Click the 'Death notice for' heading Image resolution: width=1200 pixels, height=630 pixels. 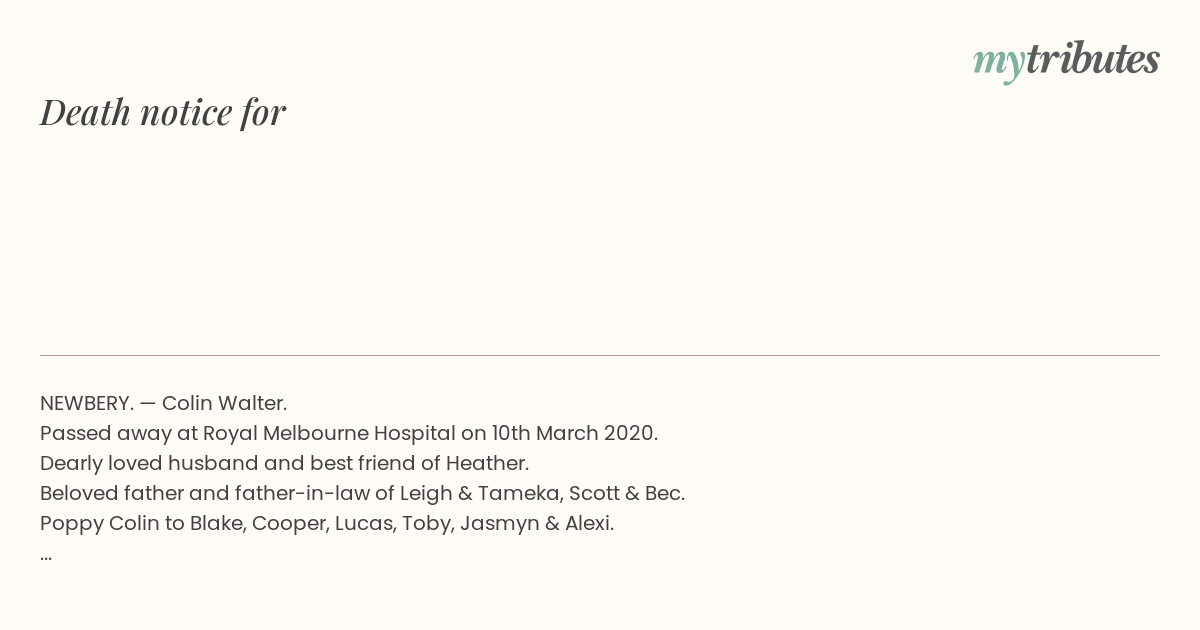[163, 112]
